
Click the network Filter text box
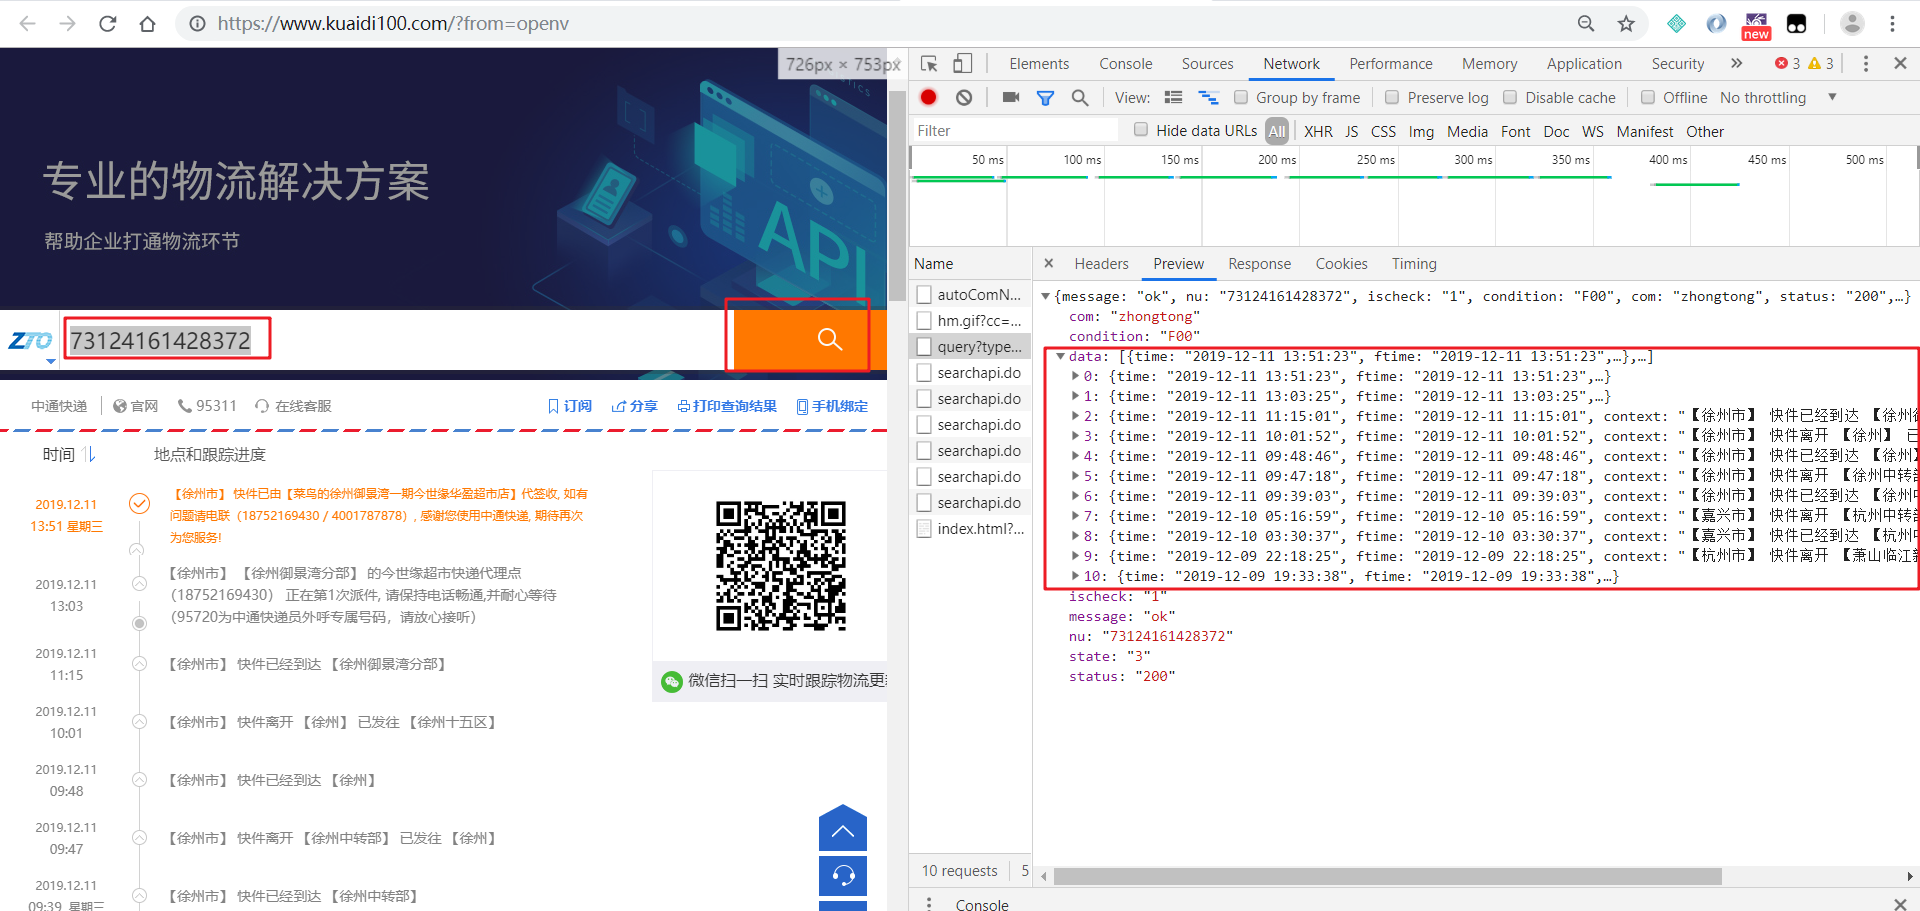click(1015, 130)
